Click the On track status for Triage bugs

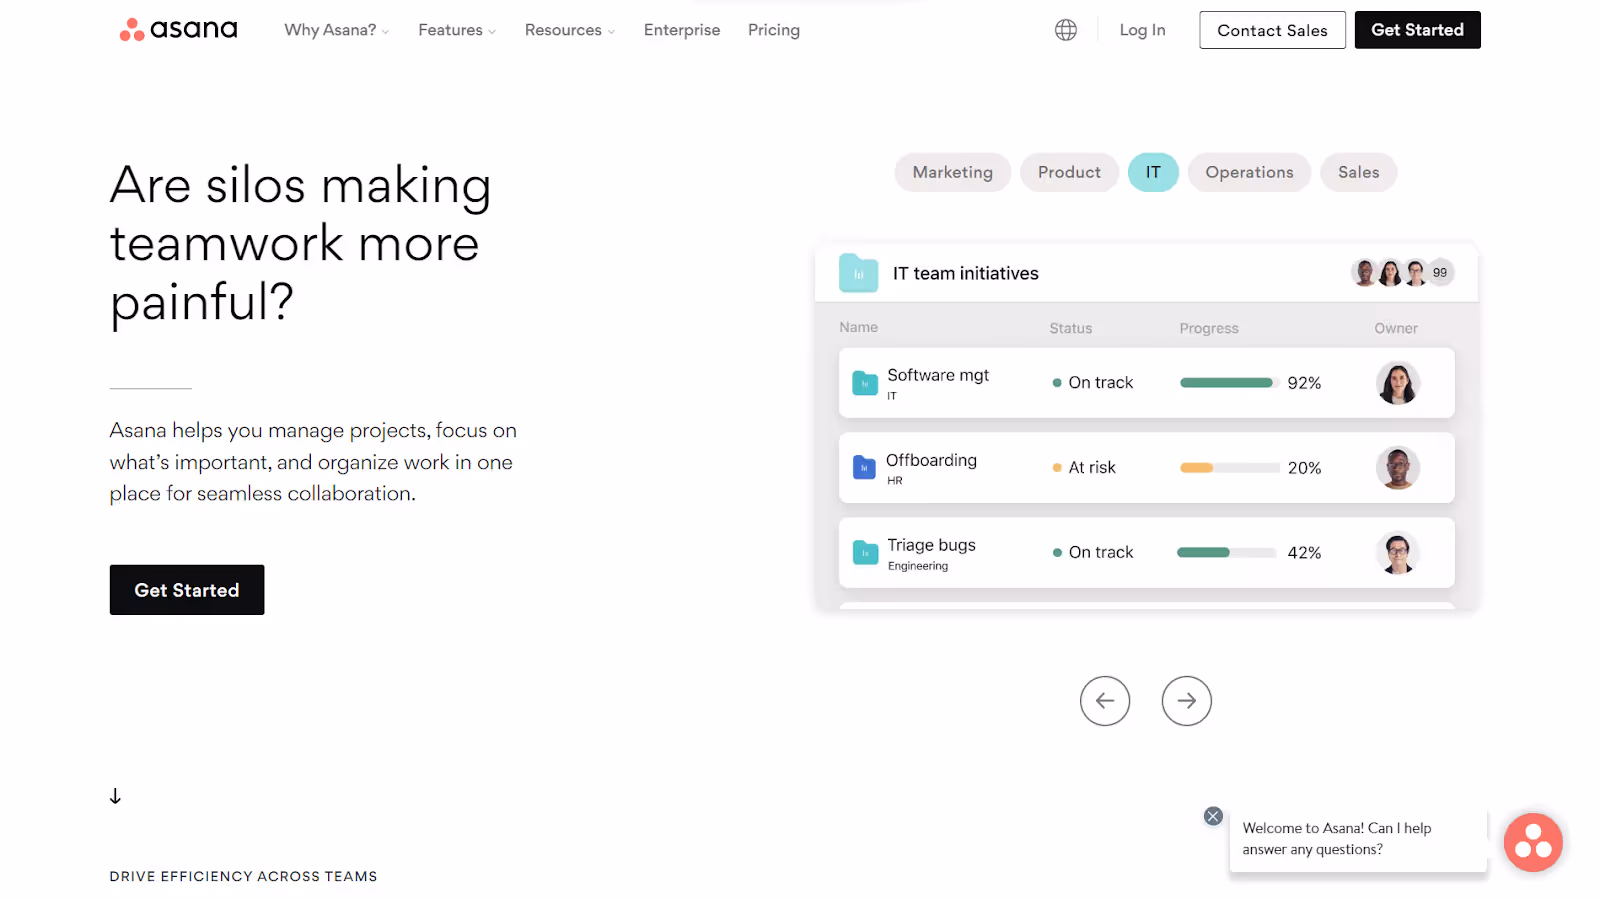click(x=1092, y=553)
